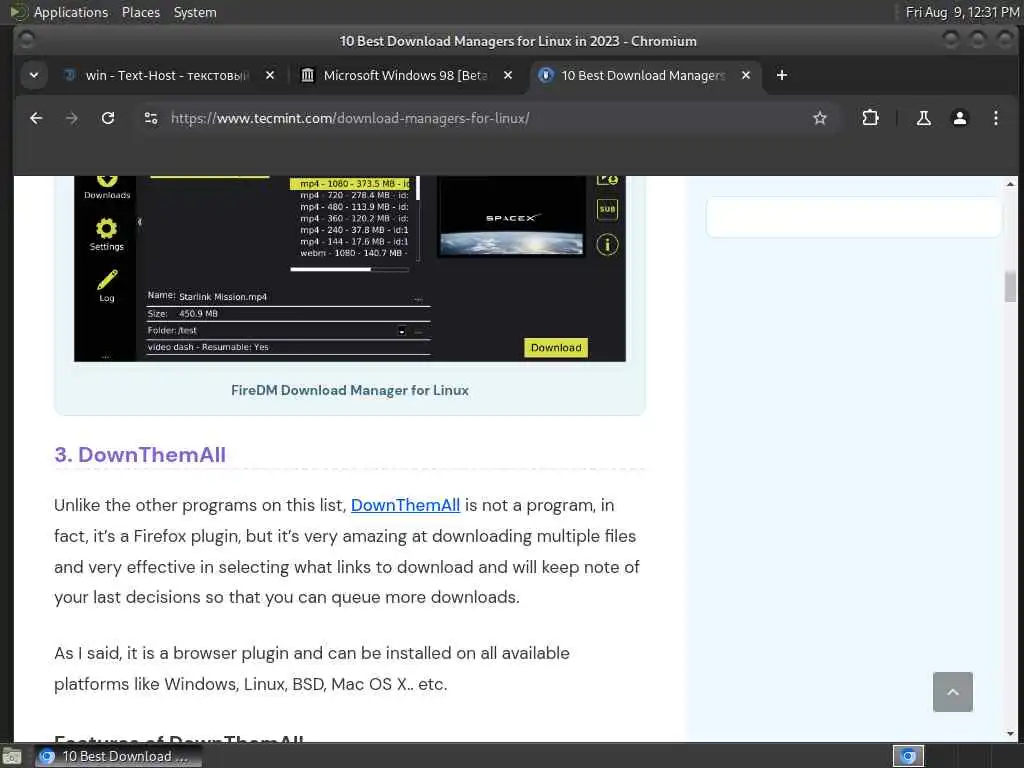1024x768 pixels.
Task: Close the Microsoft Windows 98 tab
Action: click(508, 75)
